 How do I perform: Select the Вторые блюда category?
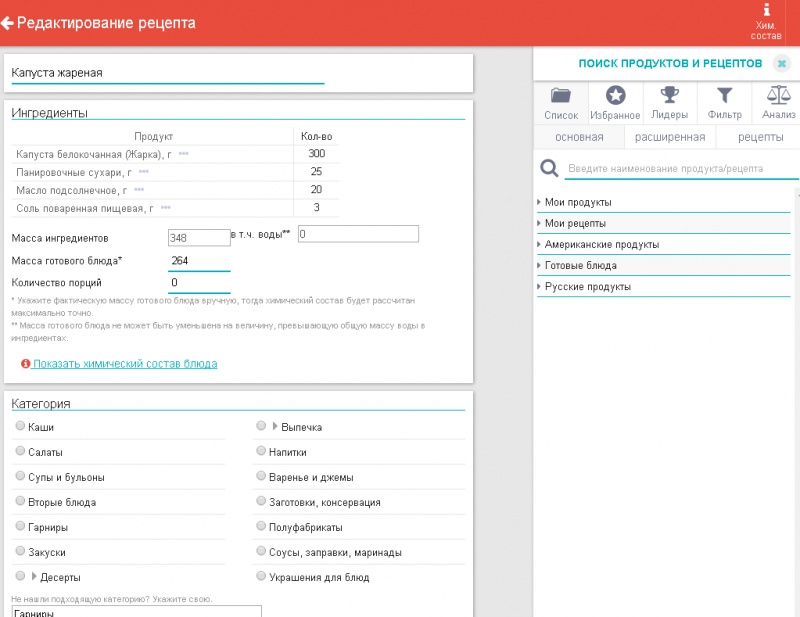point(20,501)
